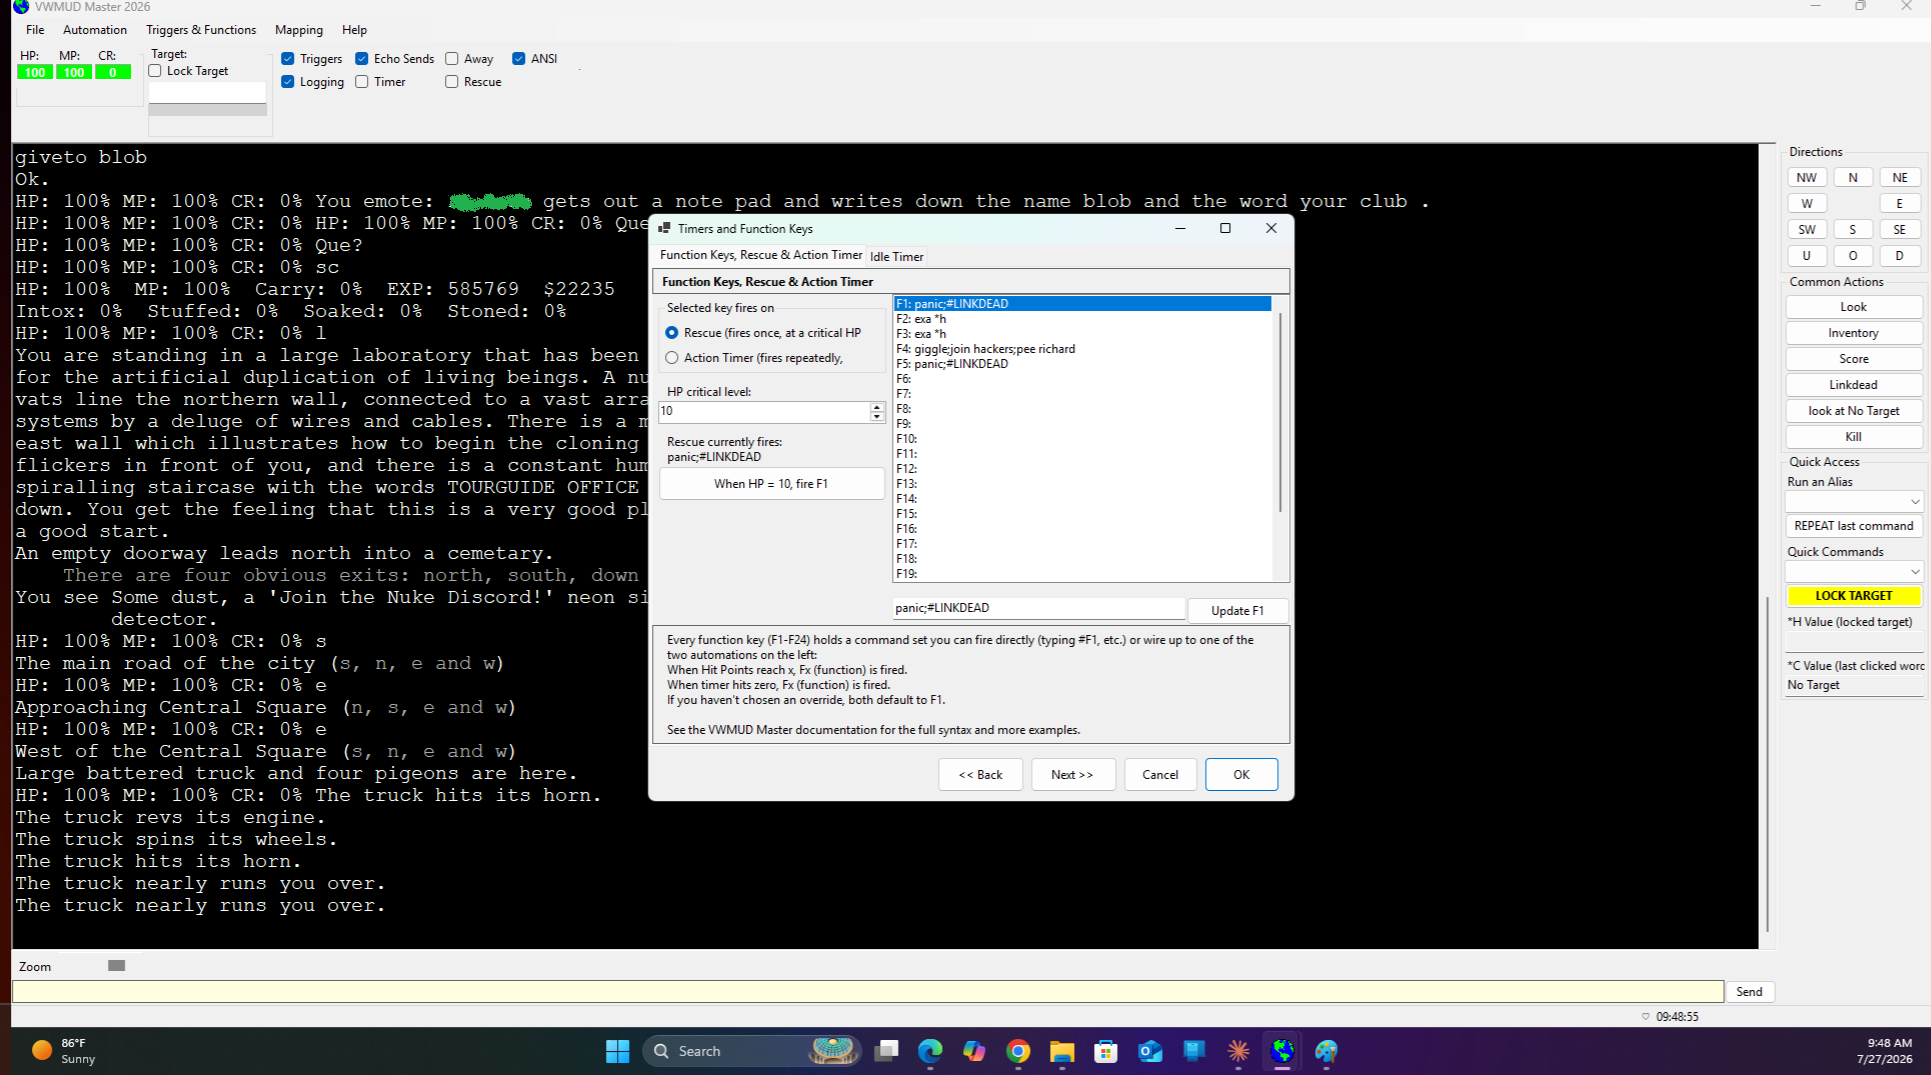The image size is (1931, 1075).
Task: Open the Triggers & Functions menu
Action: click(201, 30)
